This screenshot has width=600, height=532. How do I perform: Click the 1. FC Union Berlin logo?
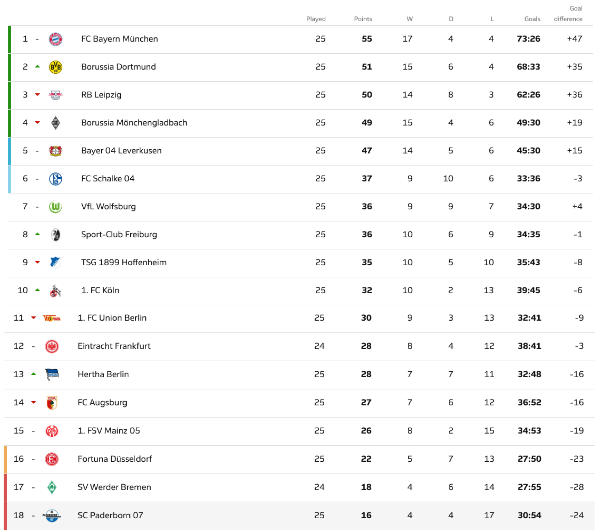pos(52,318)
